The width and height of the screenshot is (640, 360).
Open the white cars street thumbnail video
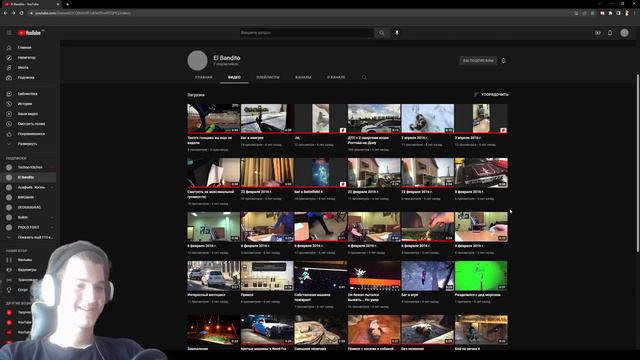click(x=213, y=276)
